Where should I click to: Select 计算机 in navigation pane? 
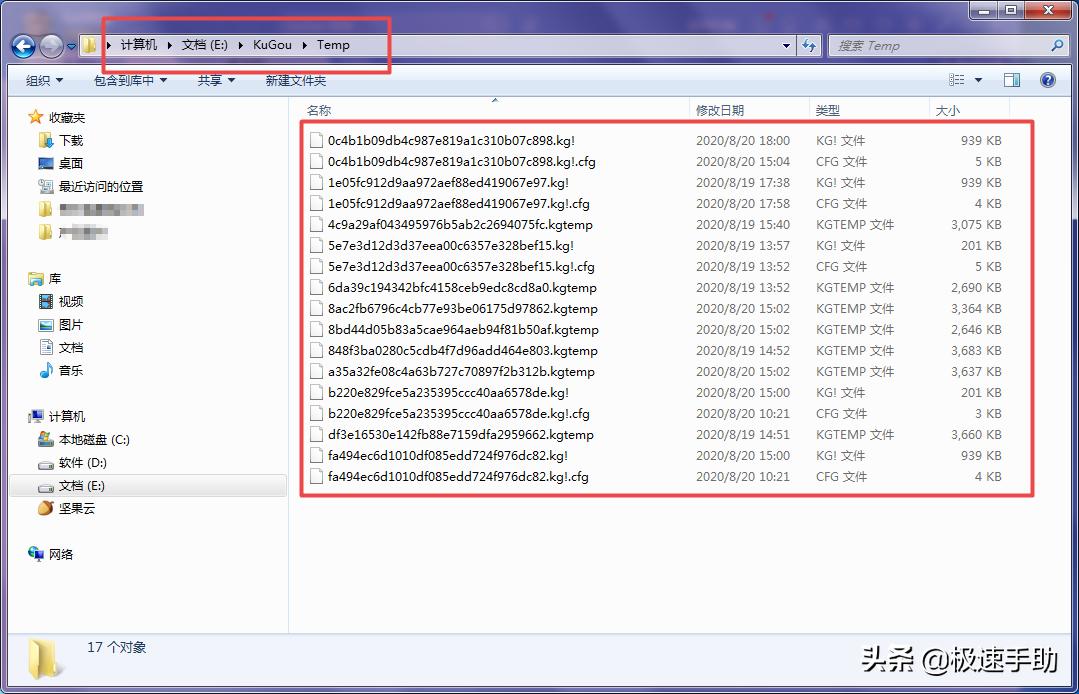click(x=67, y=416)
